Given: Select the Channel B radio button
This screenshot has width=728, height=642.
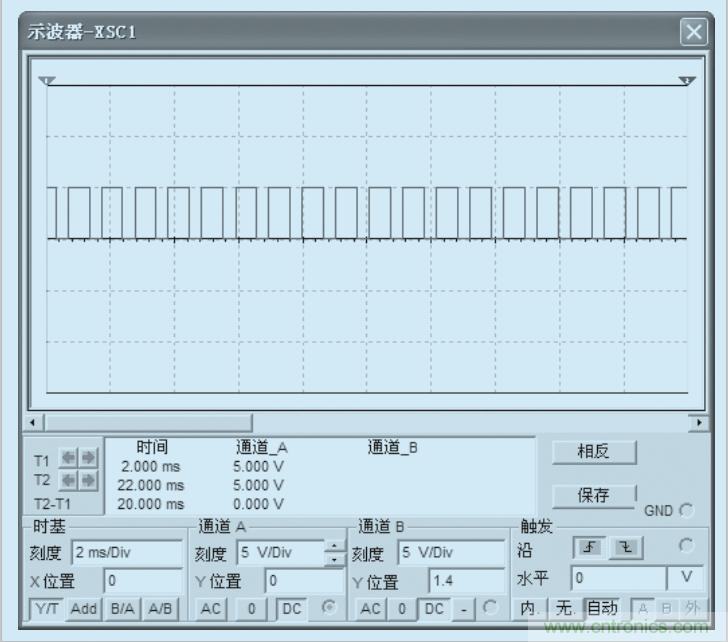Looking at the screenshot, I should coord(492,608).
